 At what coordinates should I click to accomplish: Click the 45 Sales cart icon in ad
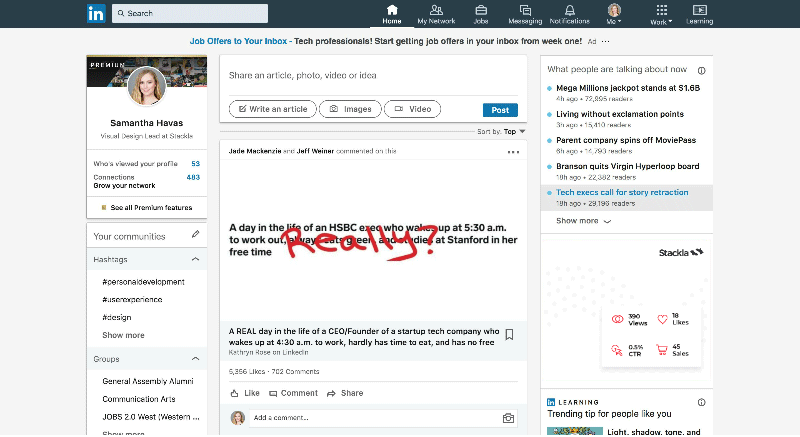(x=662, y=350)
